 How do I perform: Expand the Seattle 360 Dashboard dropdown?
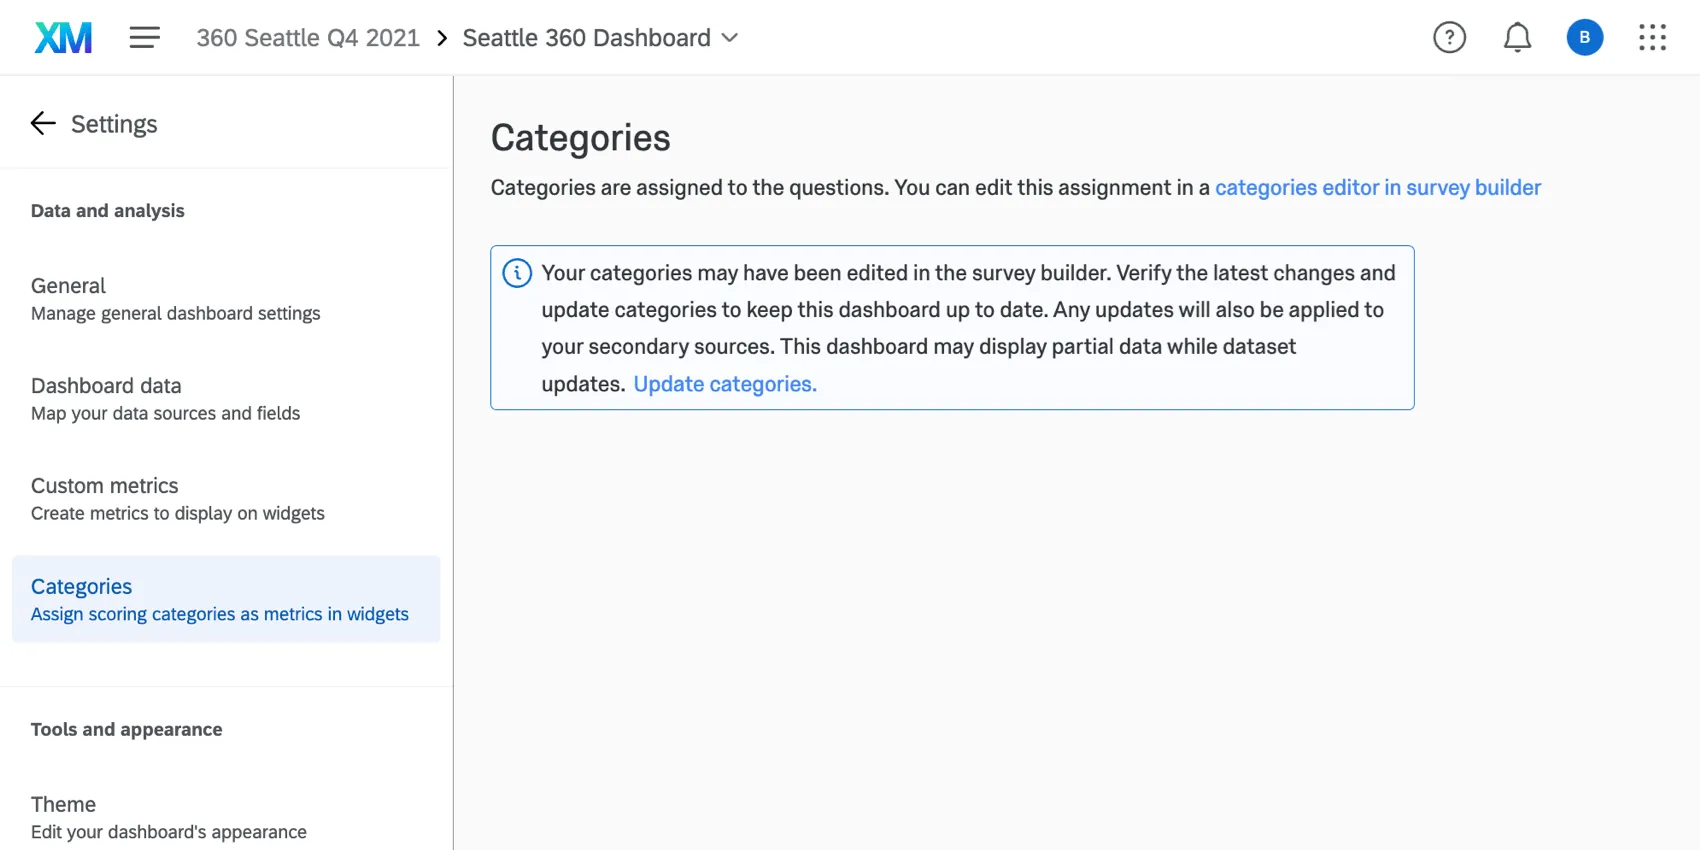pos(730,38)
